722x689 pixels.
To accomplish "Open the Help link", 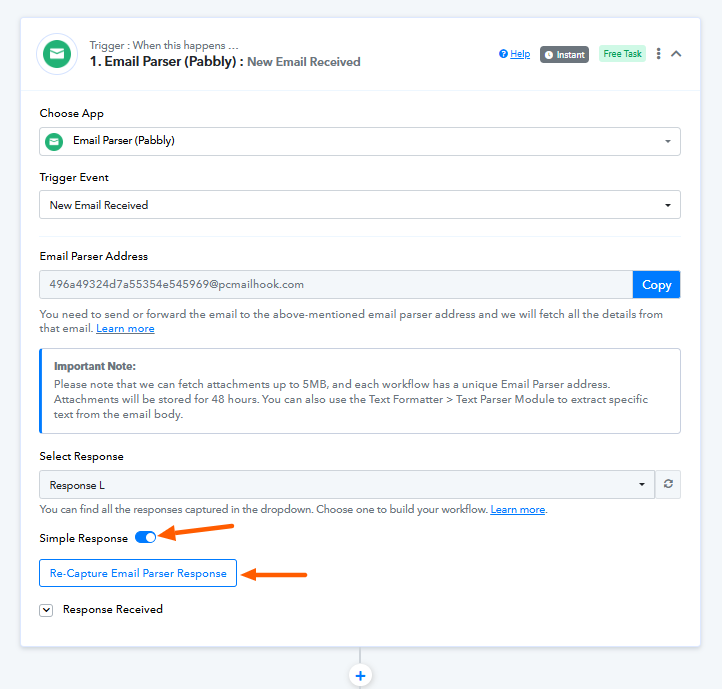I will [520, 54].
